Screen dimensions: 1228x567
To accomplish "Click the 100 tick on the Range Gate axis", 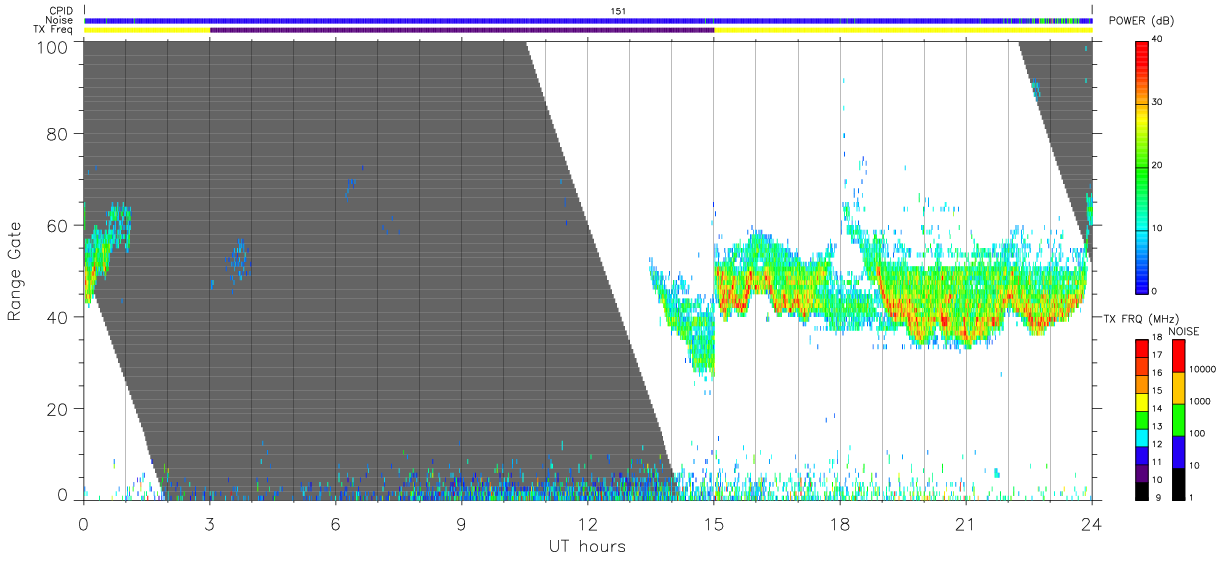I will 50,47.
